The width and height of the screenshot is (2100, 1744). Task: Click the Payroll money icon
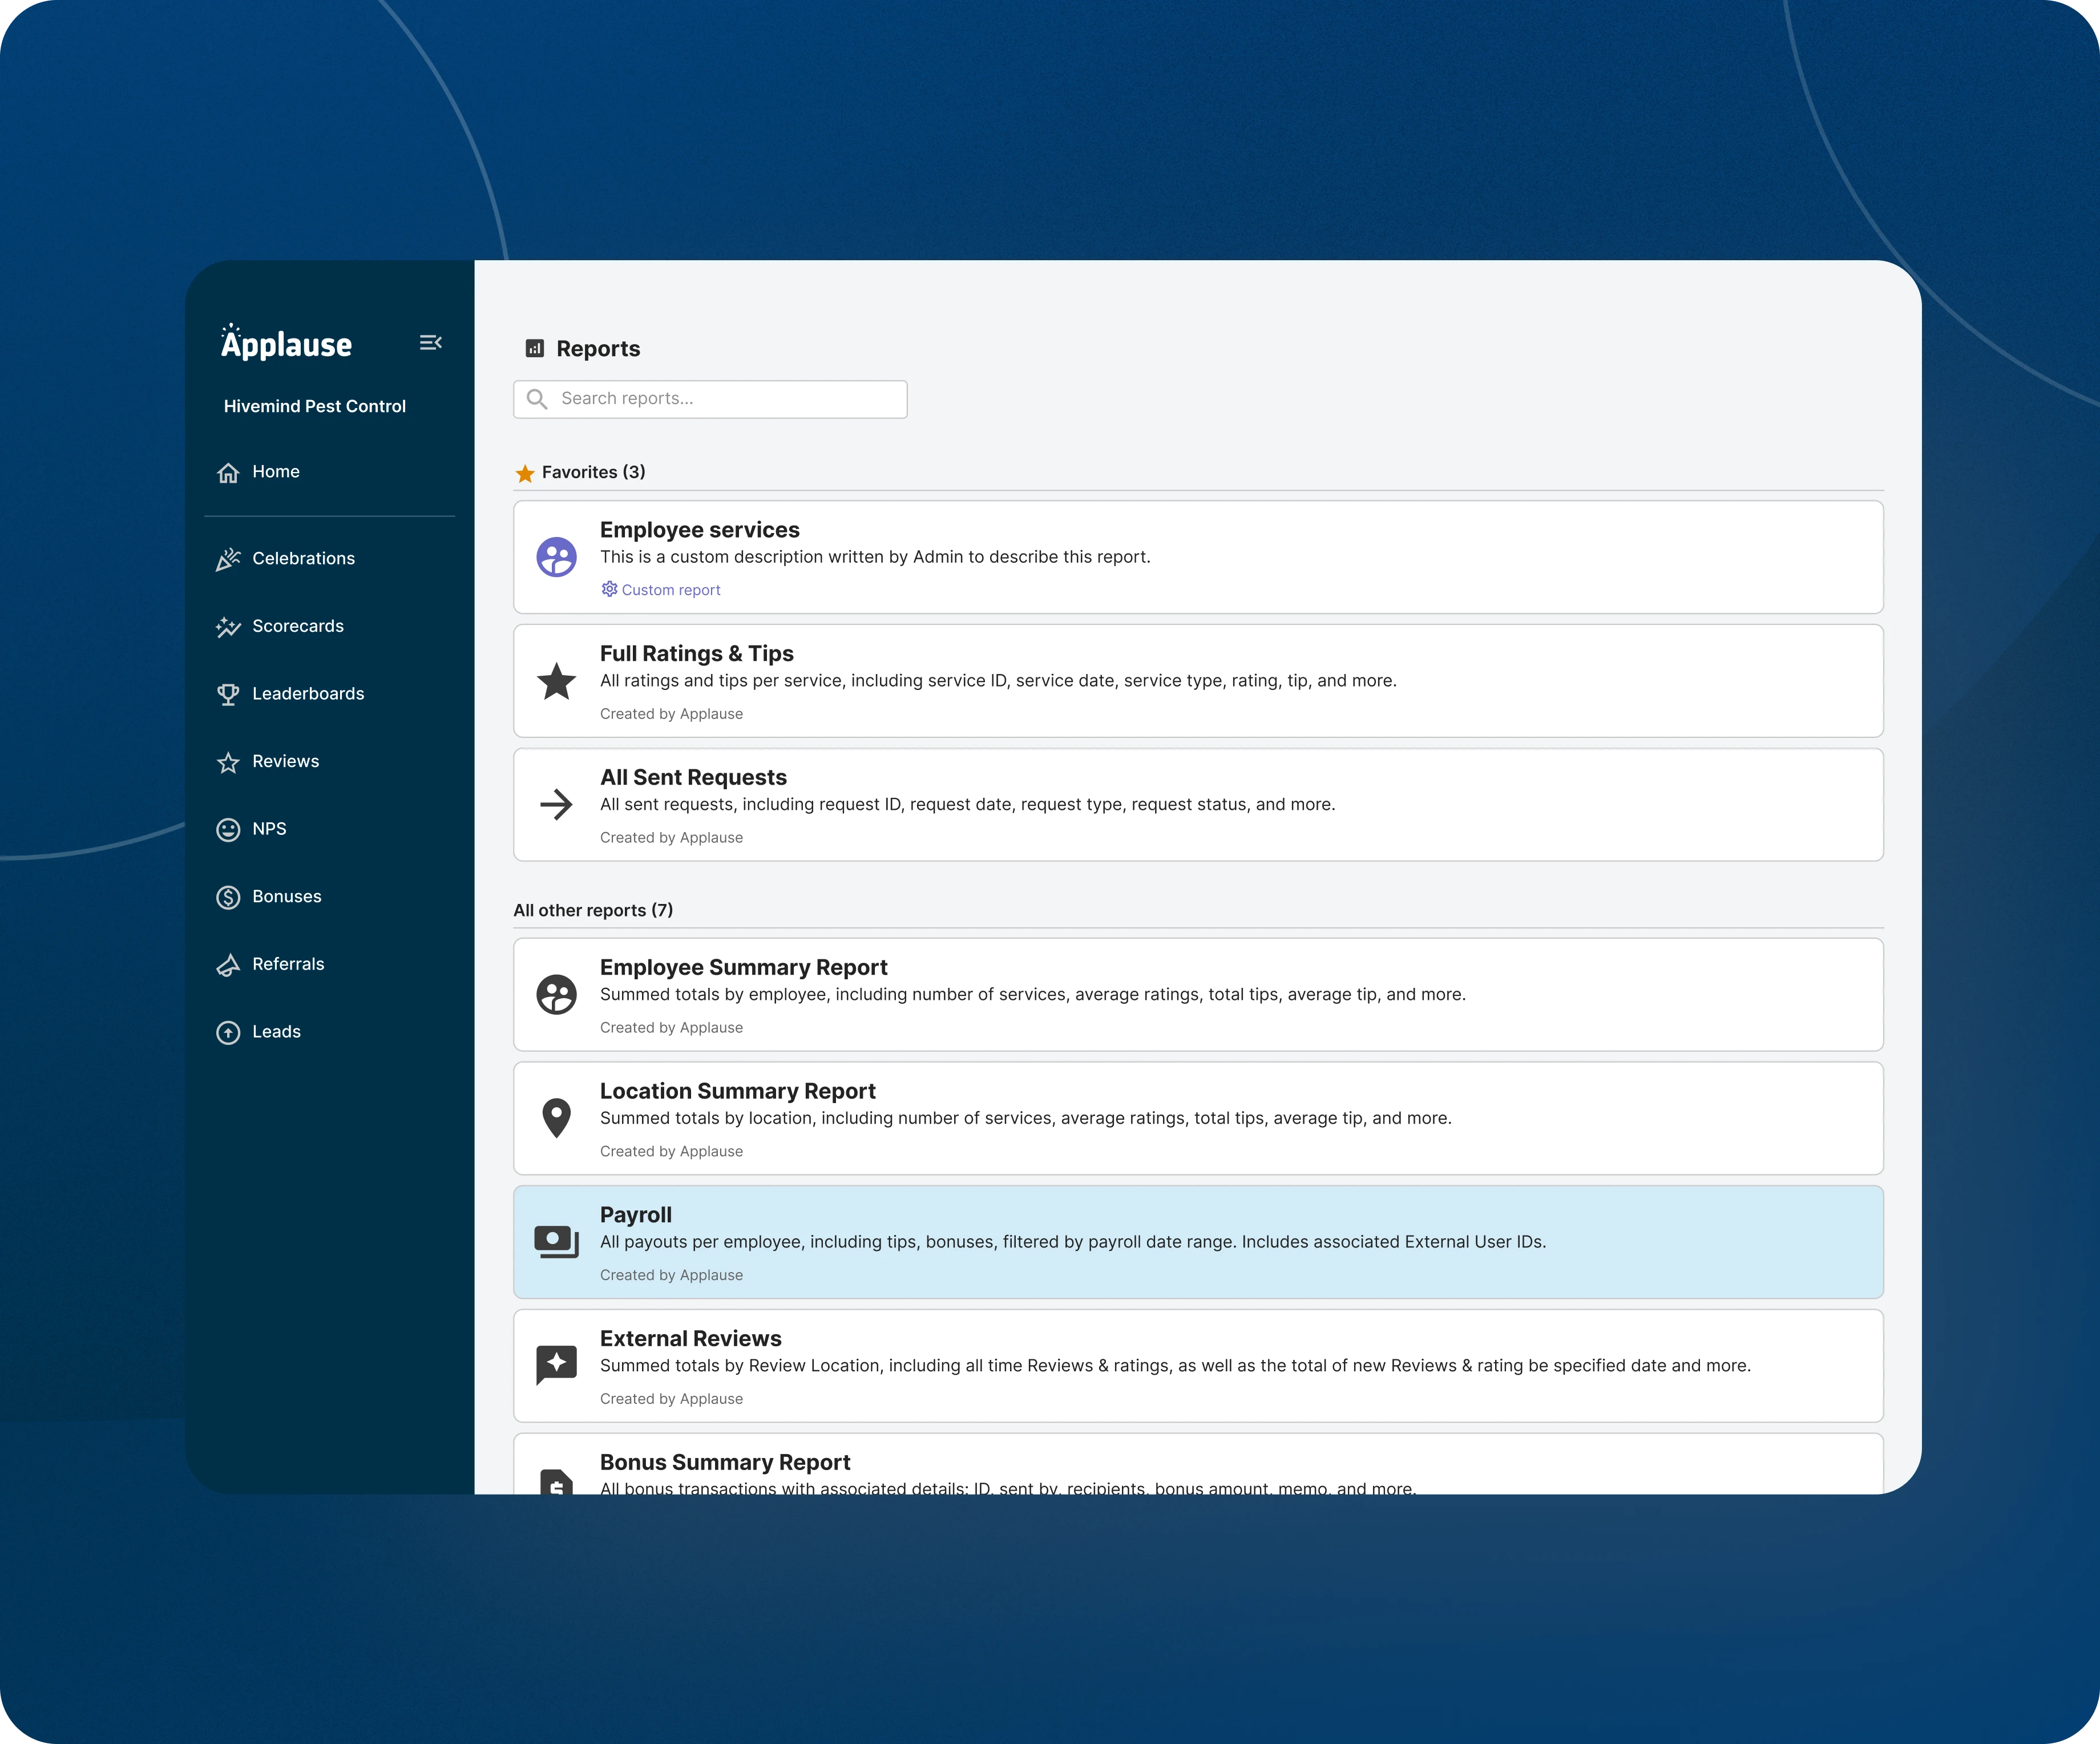click(x=556, y=1242)
